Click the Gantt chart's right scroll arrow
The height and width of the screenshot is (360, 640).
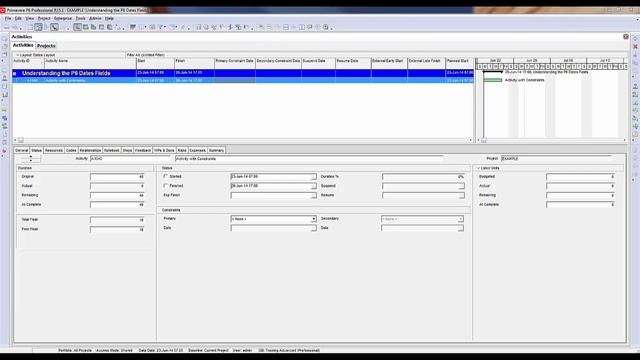[x=624, y=140]
